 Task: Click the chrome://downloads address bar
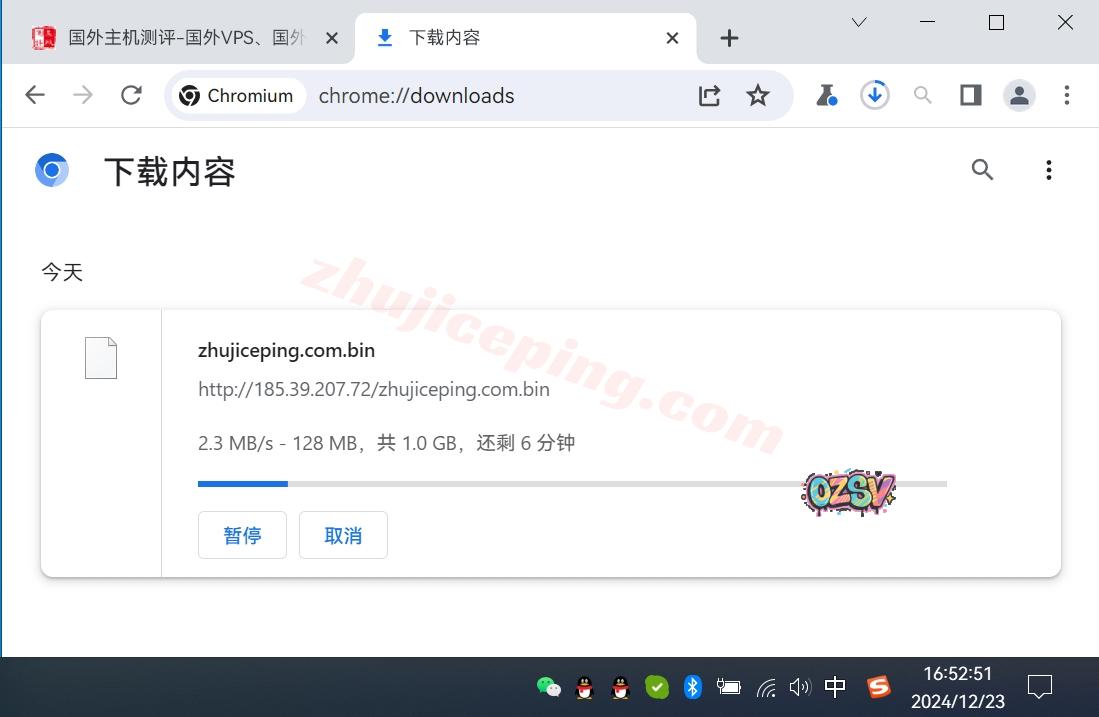(500, 95)
